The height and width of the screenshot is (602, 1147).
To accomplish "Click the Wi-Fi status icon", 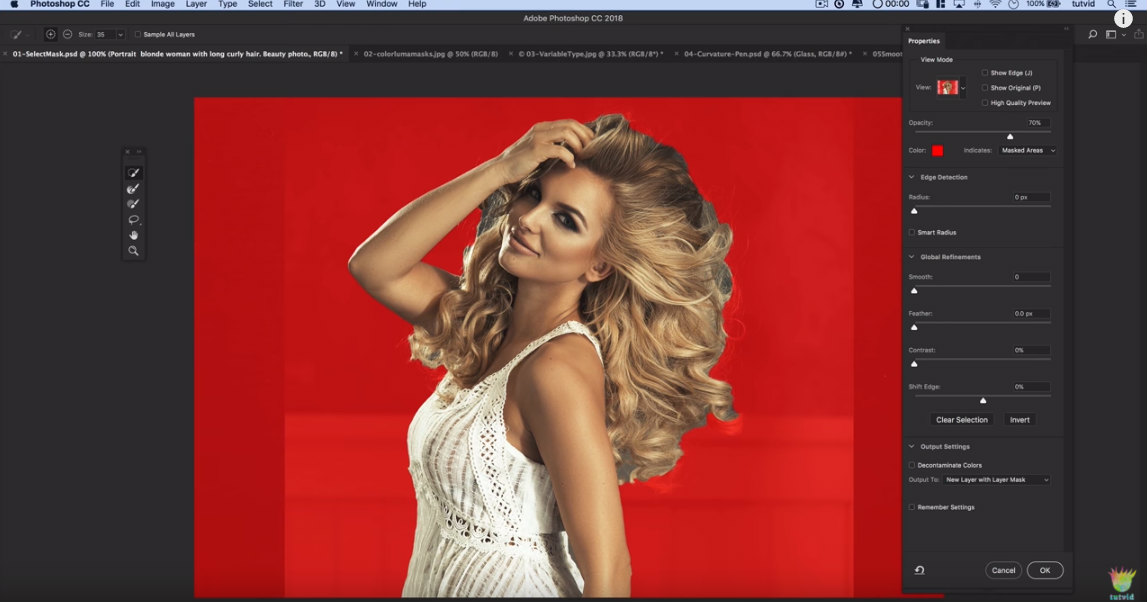I will [995, 4].
